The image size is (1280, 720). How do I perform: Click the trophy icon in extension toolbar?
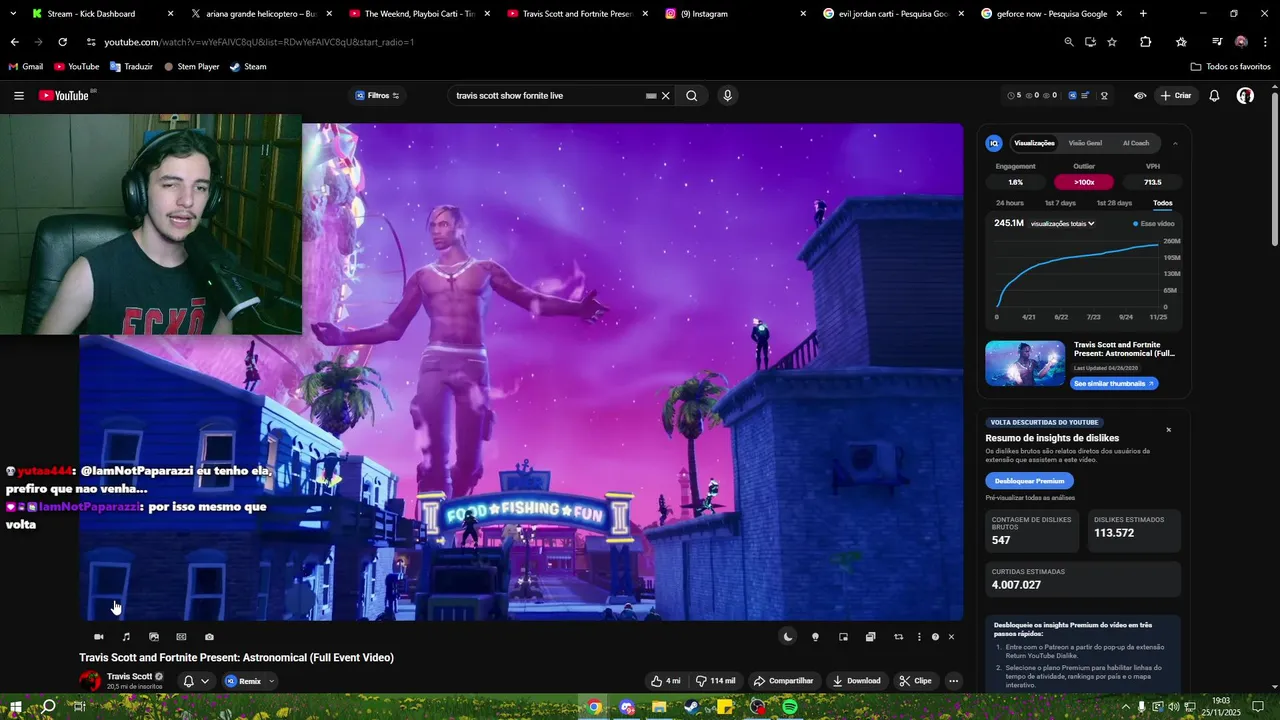(x=1104, y=96)
